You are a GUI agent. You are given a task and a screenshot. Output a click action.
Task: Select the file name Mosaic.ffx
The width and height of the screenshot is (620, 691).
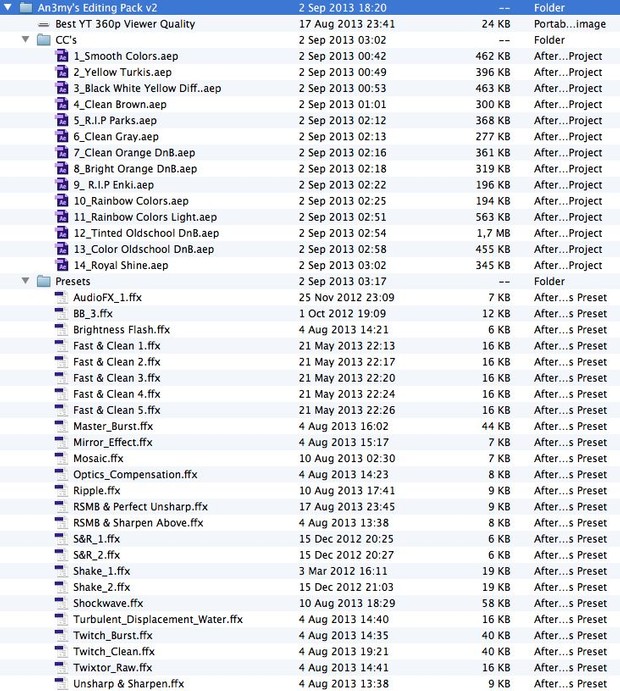[98, 459]
